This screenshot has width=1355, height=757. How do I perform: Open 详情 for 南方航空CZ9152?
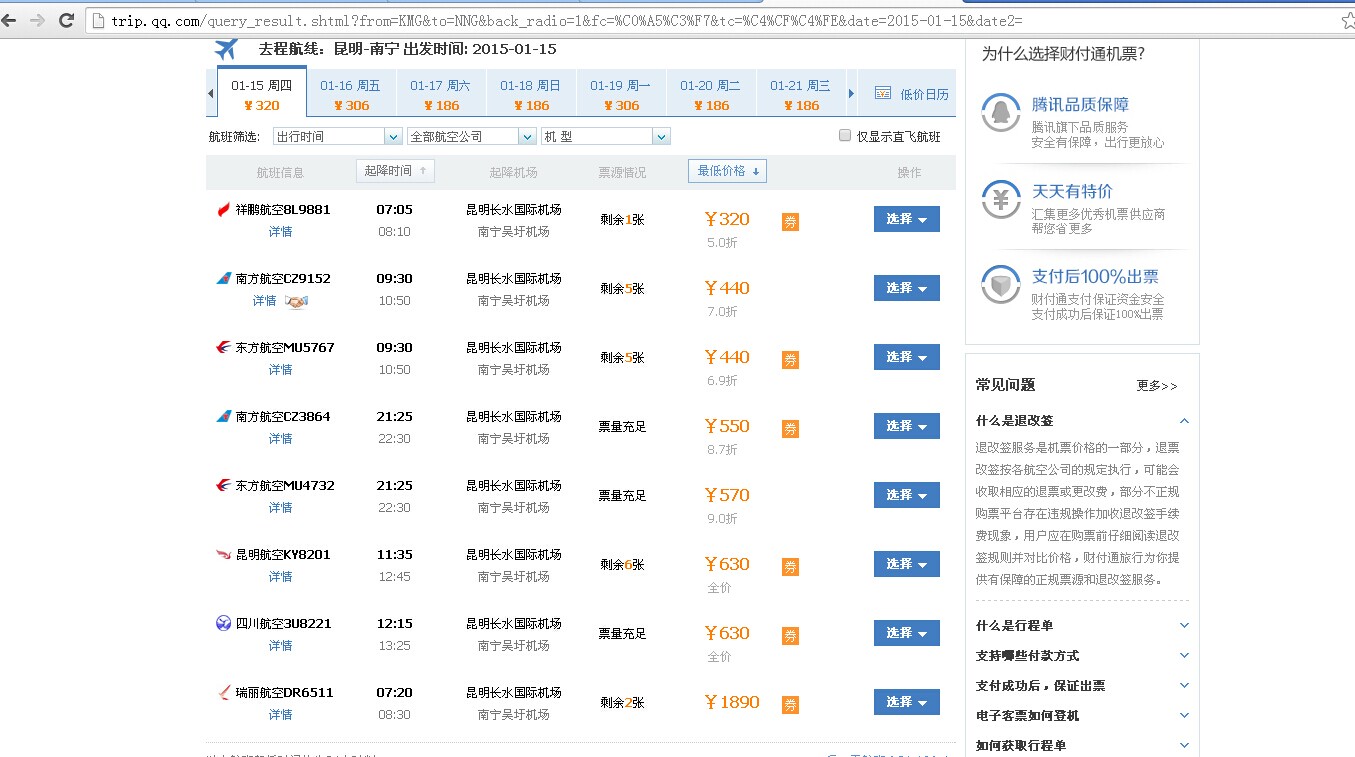point(264,300)
